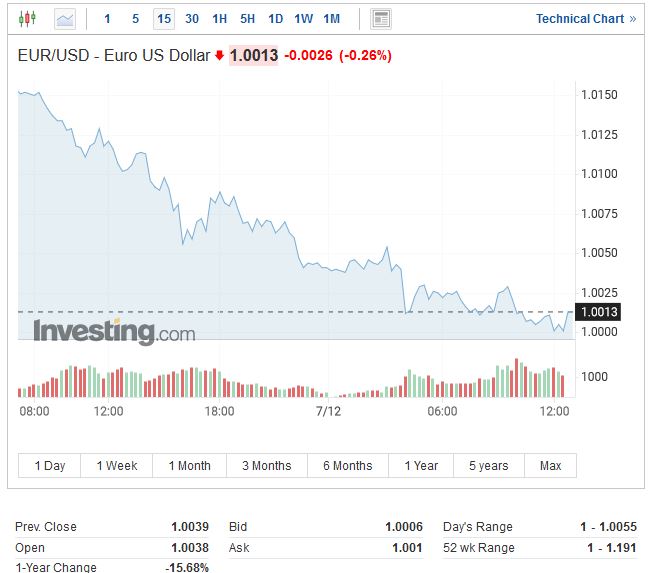Switch to candlestick chart type
Screen dimensions: 651x573
tap(27, 18)
